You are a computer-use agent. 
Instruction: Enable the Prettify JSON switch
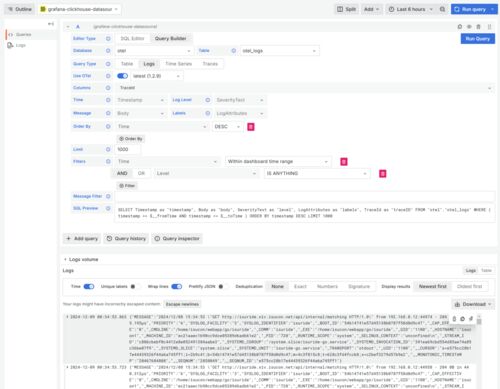[223, 287]
